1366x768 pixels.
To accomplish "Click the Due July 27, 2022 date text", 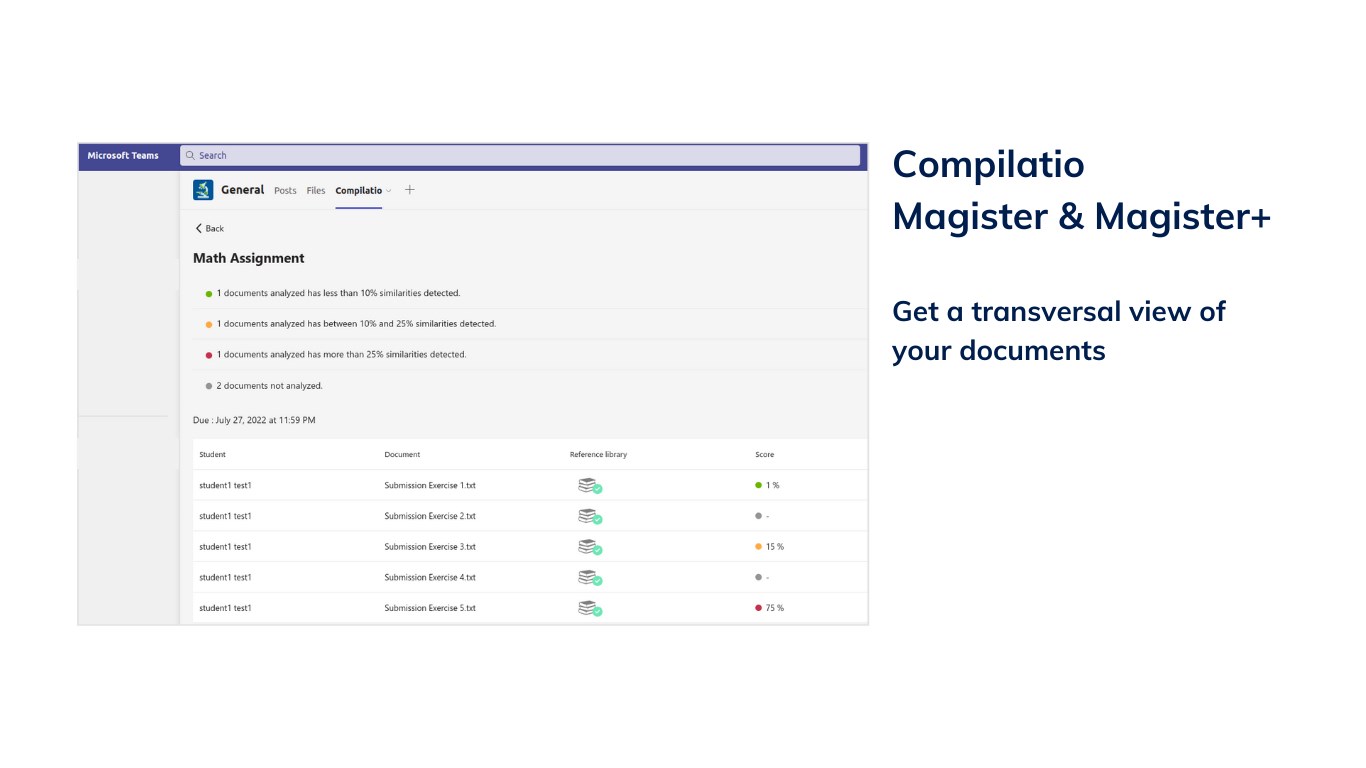I will point(254,421).
